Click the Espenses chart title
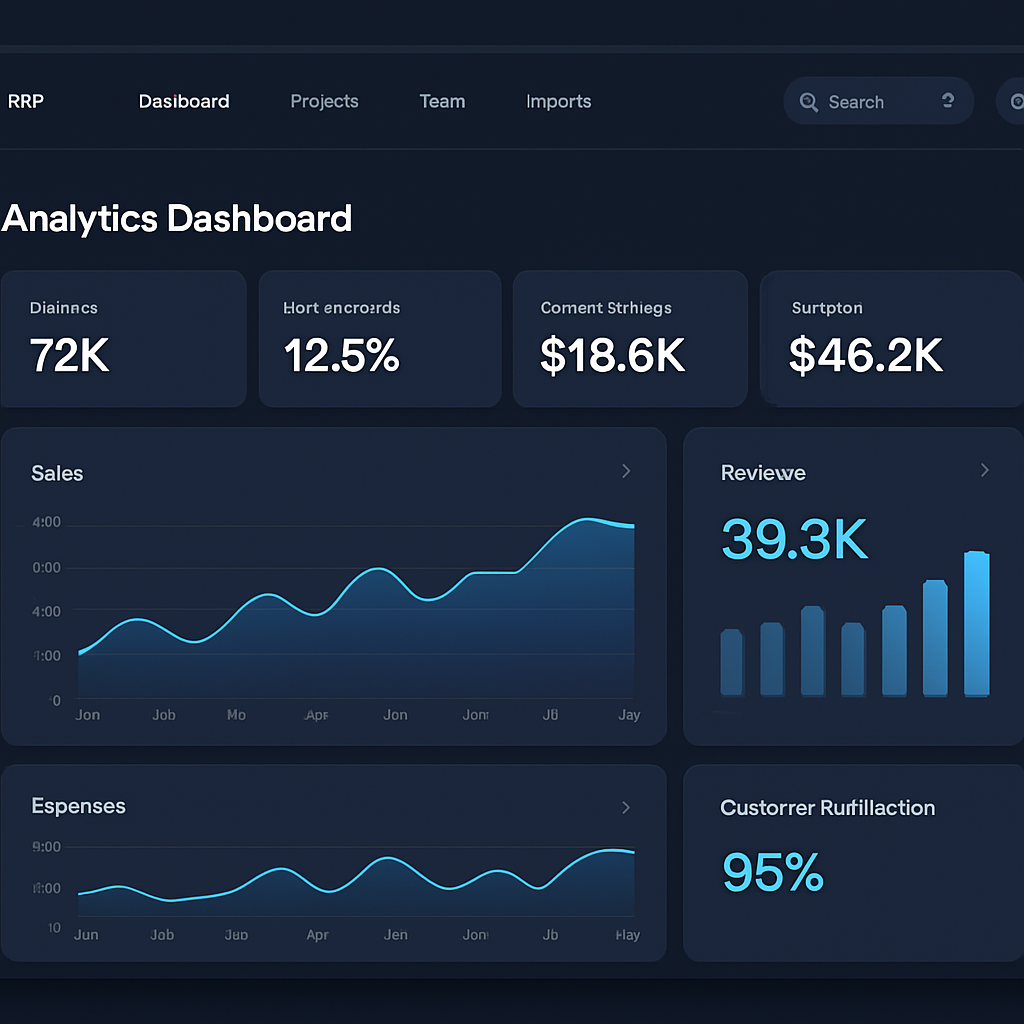The height and width of the screenshot is (1024, 1024). pos(78,806)
